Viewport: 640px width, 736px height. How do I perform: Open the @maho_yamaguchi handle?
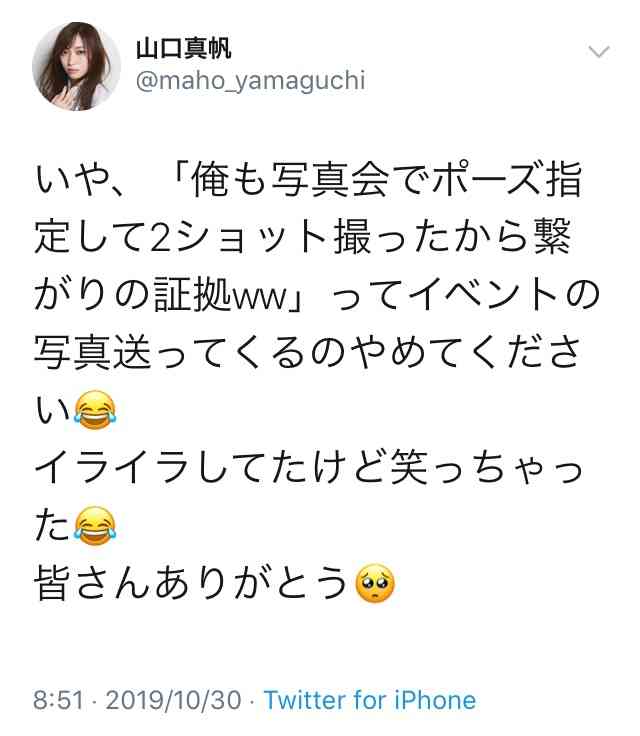[250, 81]
